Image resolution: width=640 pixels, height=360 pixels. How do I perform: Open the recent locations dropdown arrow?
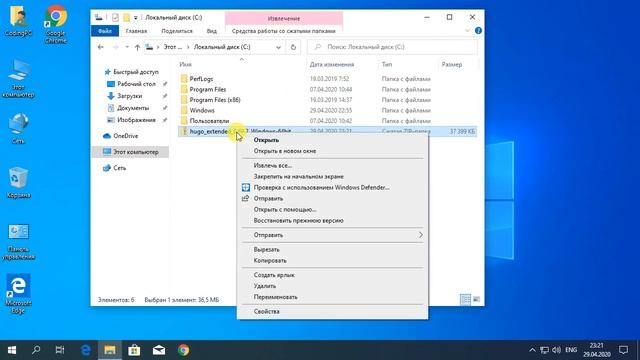127,47
